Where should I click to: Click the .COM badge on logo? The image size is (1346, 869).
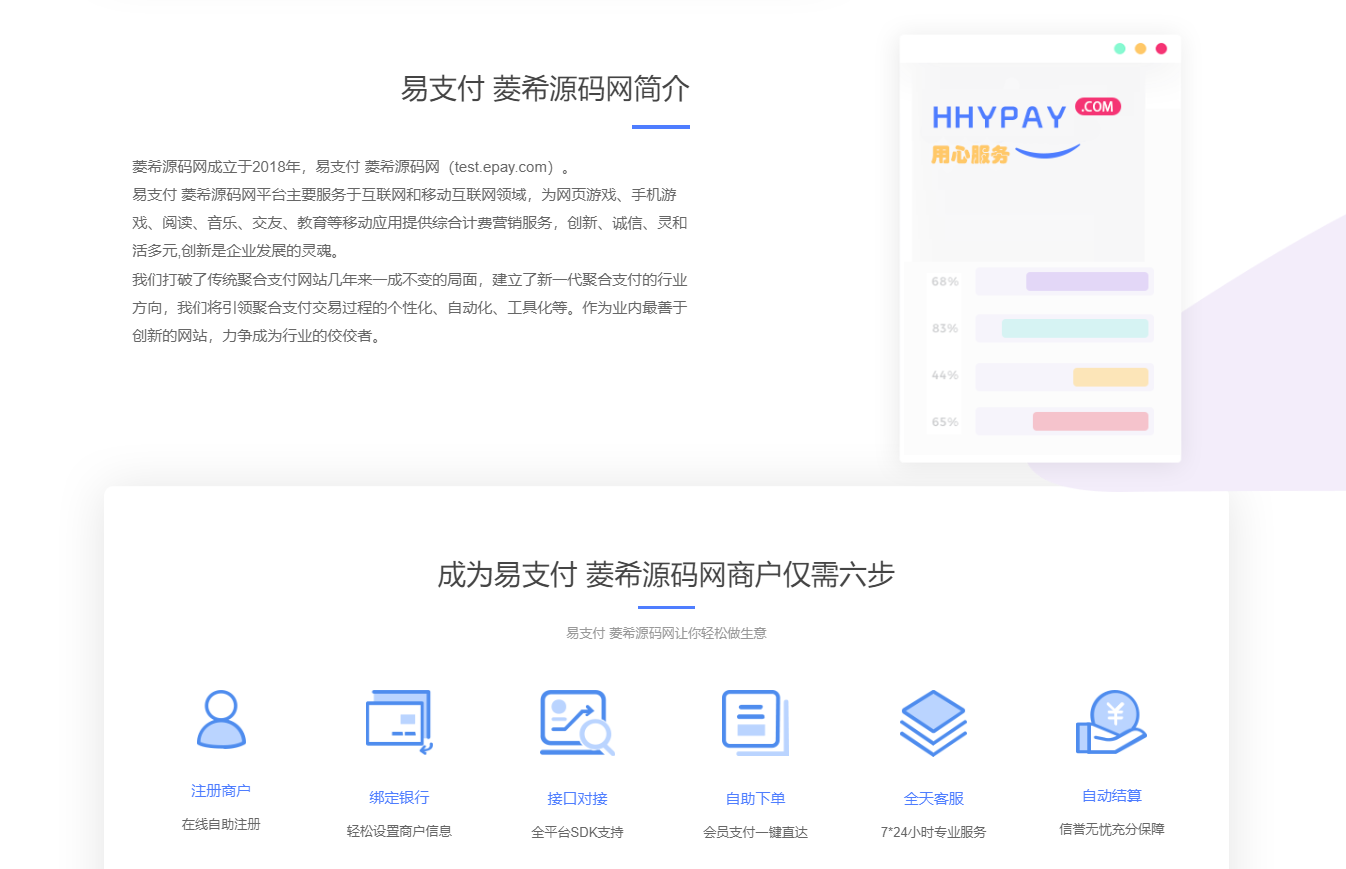click(1098, 106)
